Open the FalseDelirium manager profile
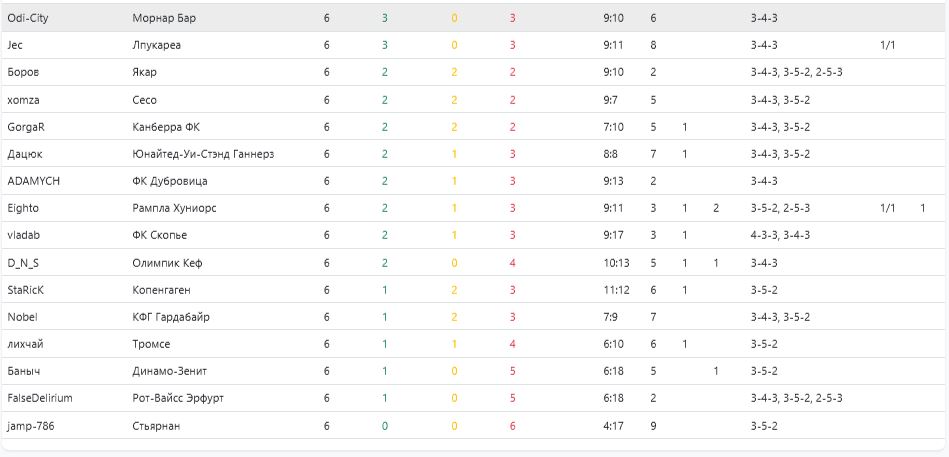Viewport: 949px width, 457px height. (x=40, y=398)
